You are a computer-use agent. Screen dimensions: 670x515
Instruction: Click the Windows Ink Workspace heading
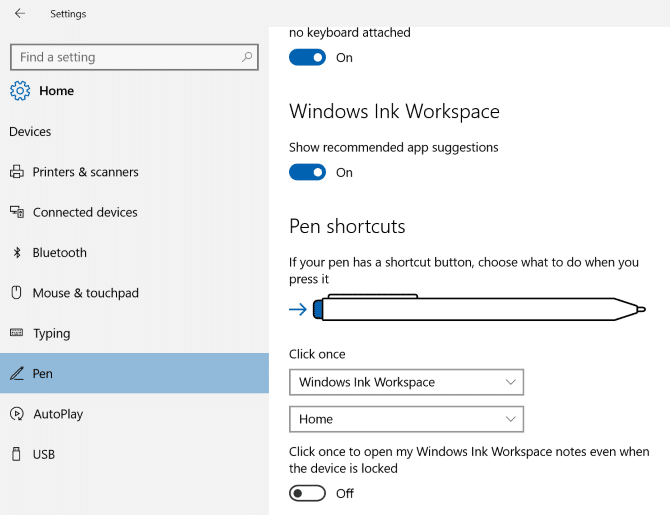(x=394, y=111)
